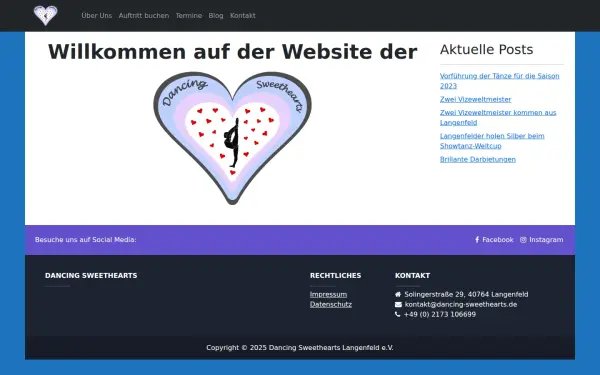This screenshot has height=375, width=600.
Task: Click the envelope icon beside the email
Action: (x=398, y=305)
